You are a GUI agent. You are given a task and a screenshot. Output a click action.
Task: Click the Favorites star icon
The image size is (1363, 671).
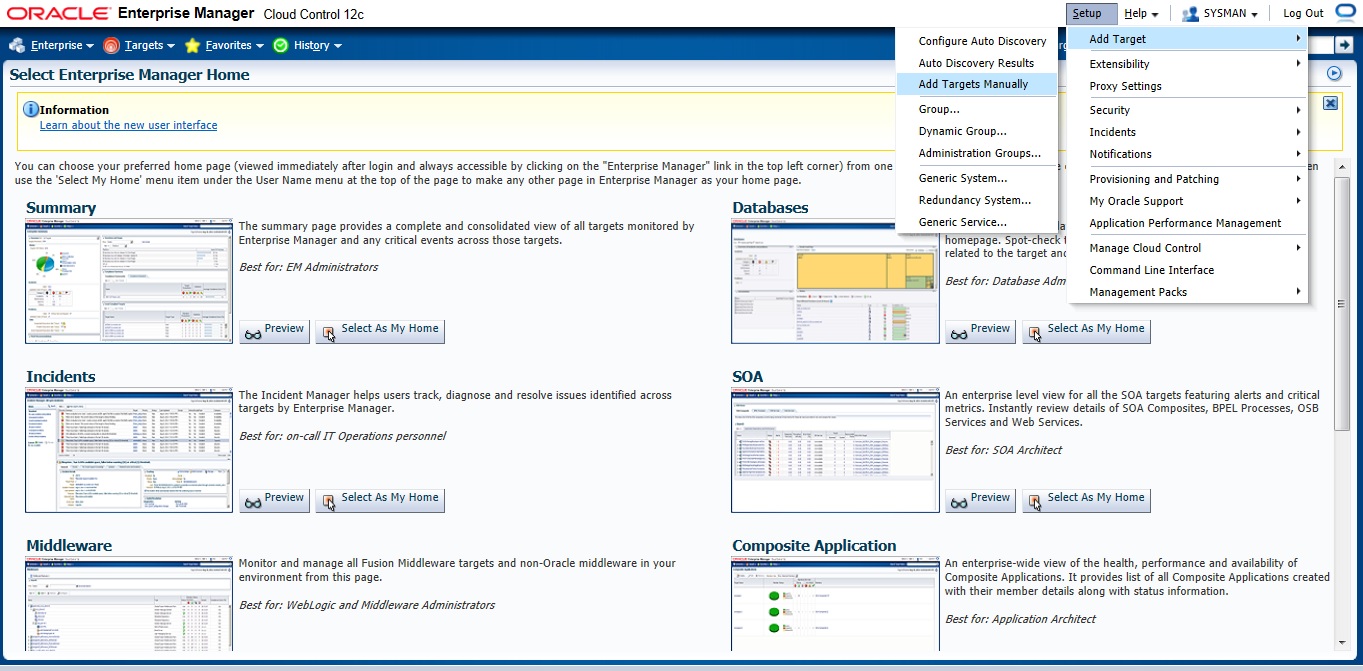(192, 46)
